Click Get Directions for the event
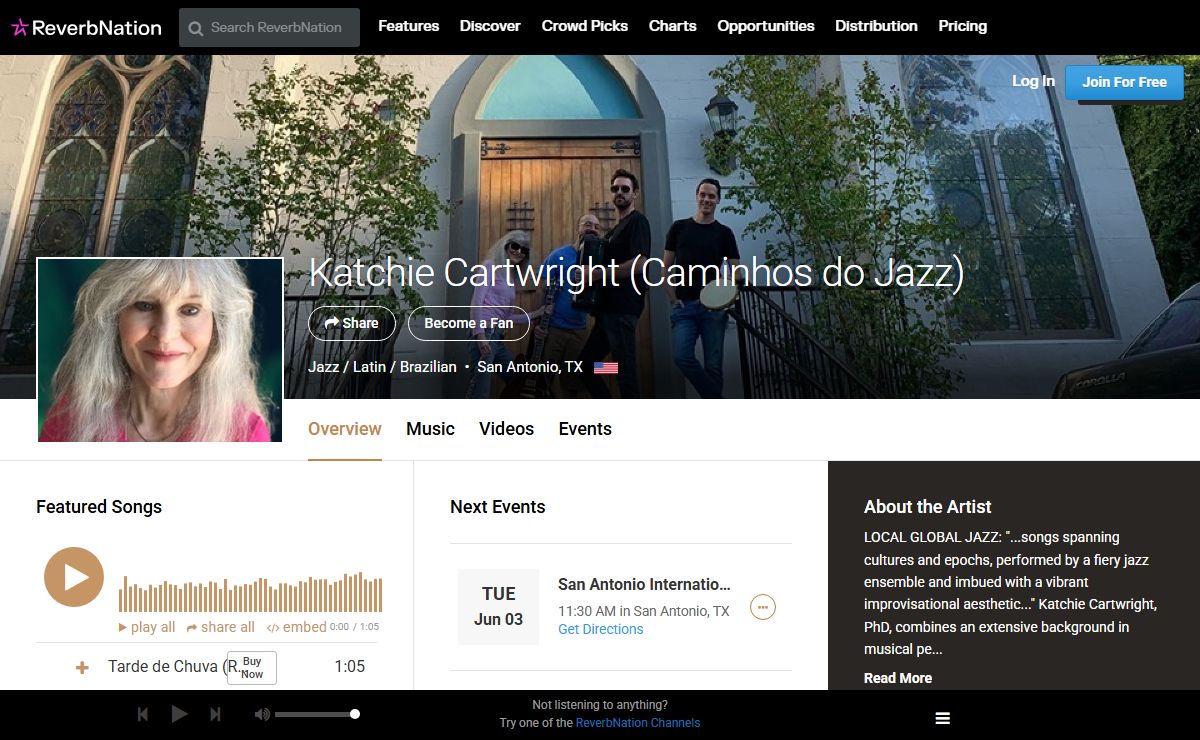This screenshot has width=1200, height=740. pos(600,629)
